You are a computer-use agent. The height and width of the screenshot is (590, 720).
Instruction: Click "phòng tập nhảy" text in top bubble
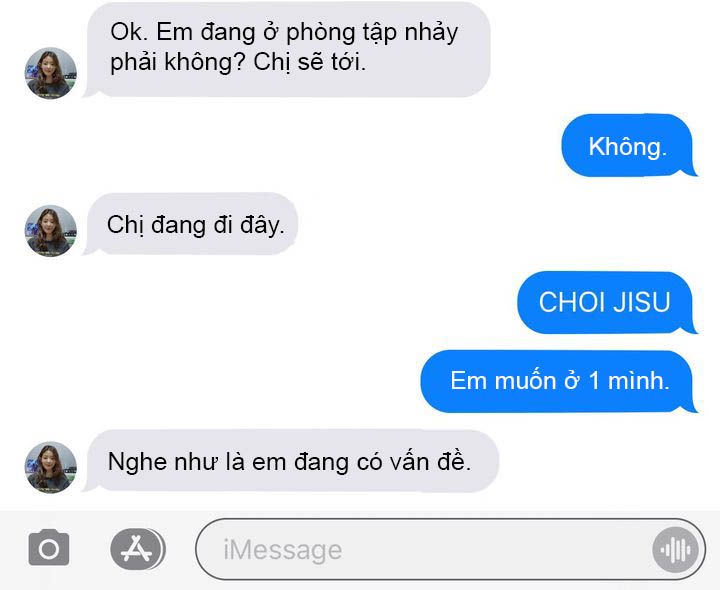[x=372, y=33]
